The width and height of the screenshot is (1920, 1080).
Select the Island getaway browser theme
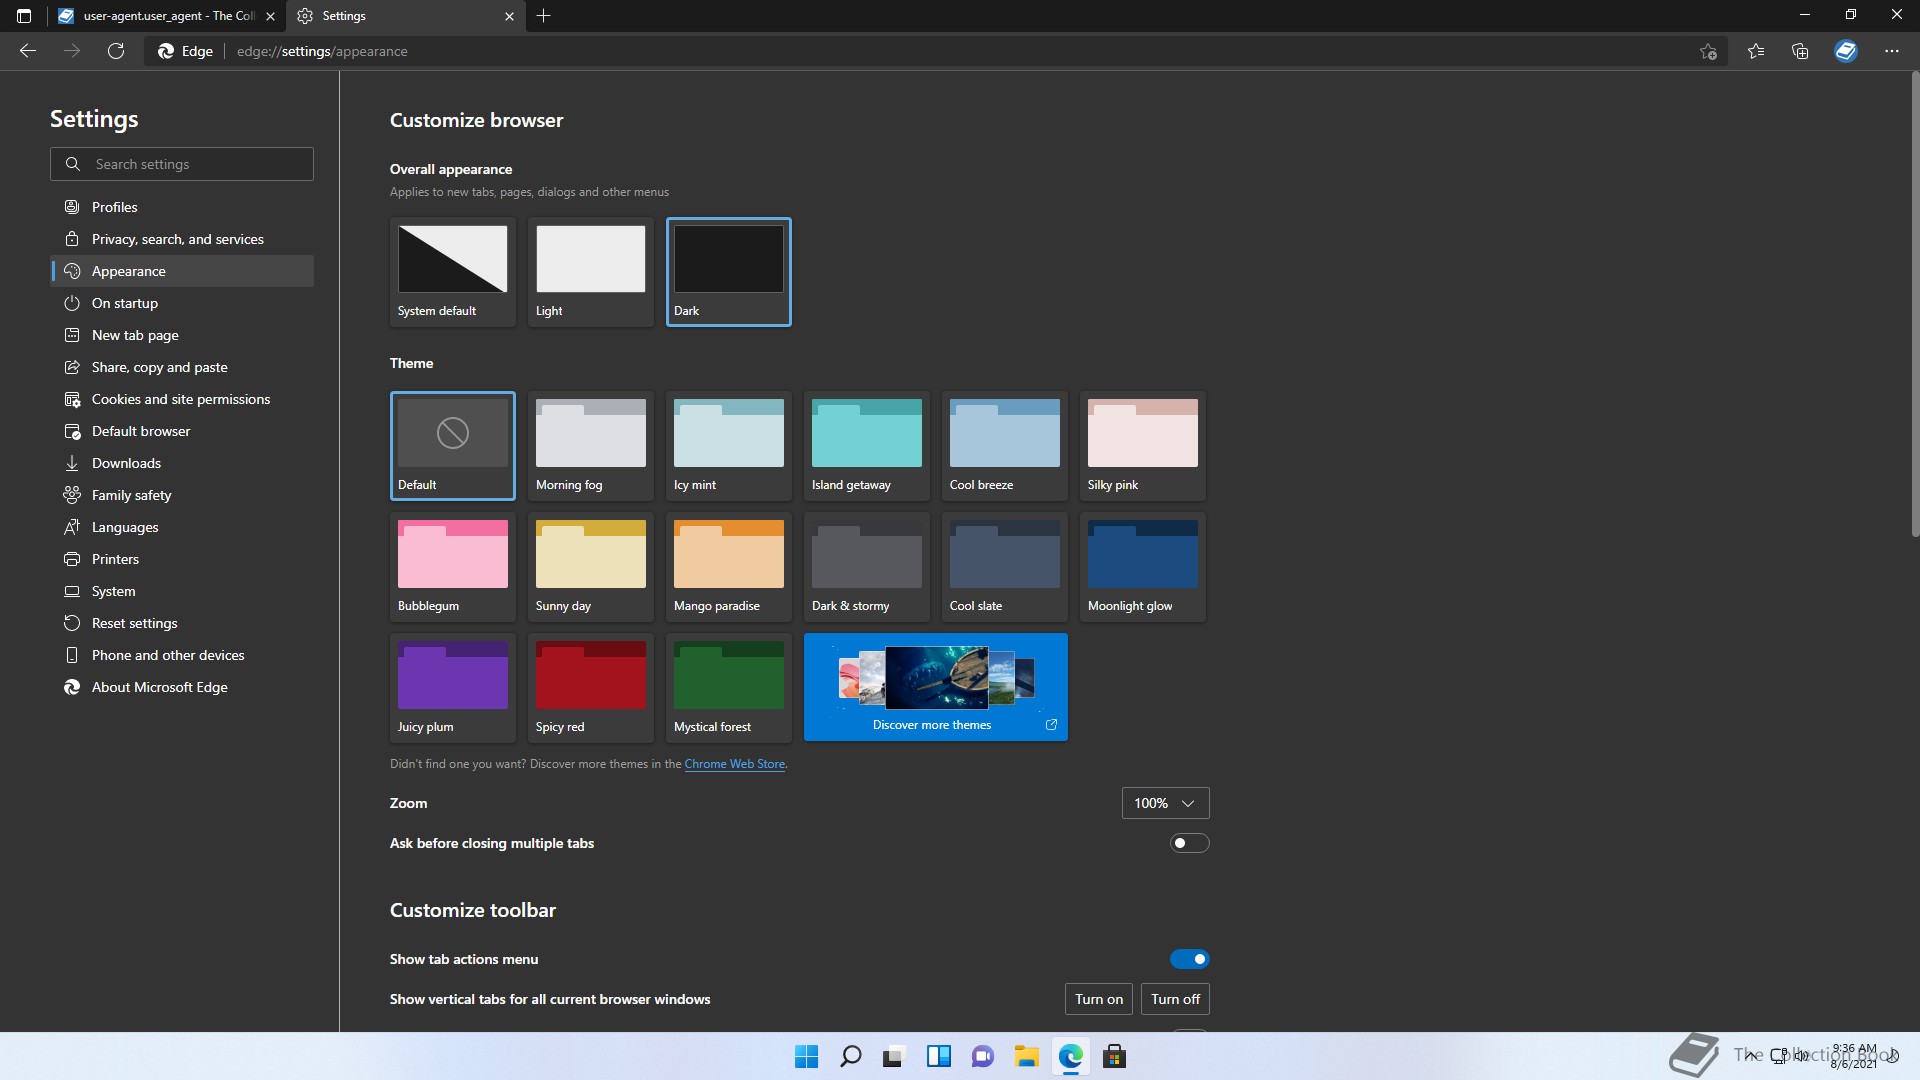coord(866,444)
